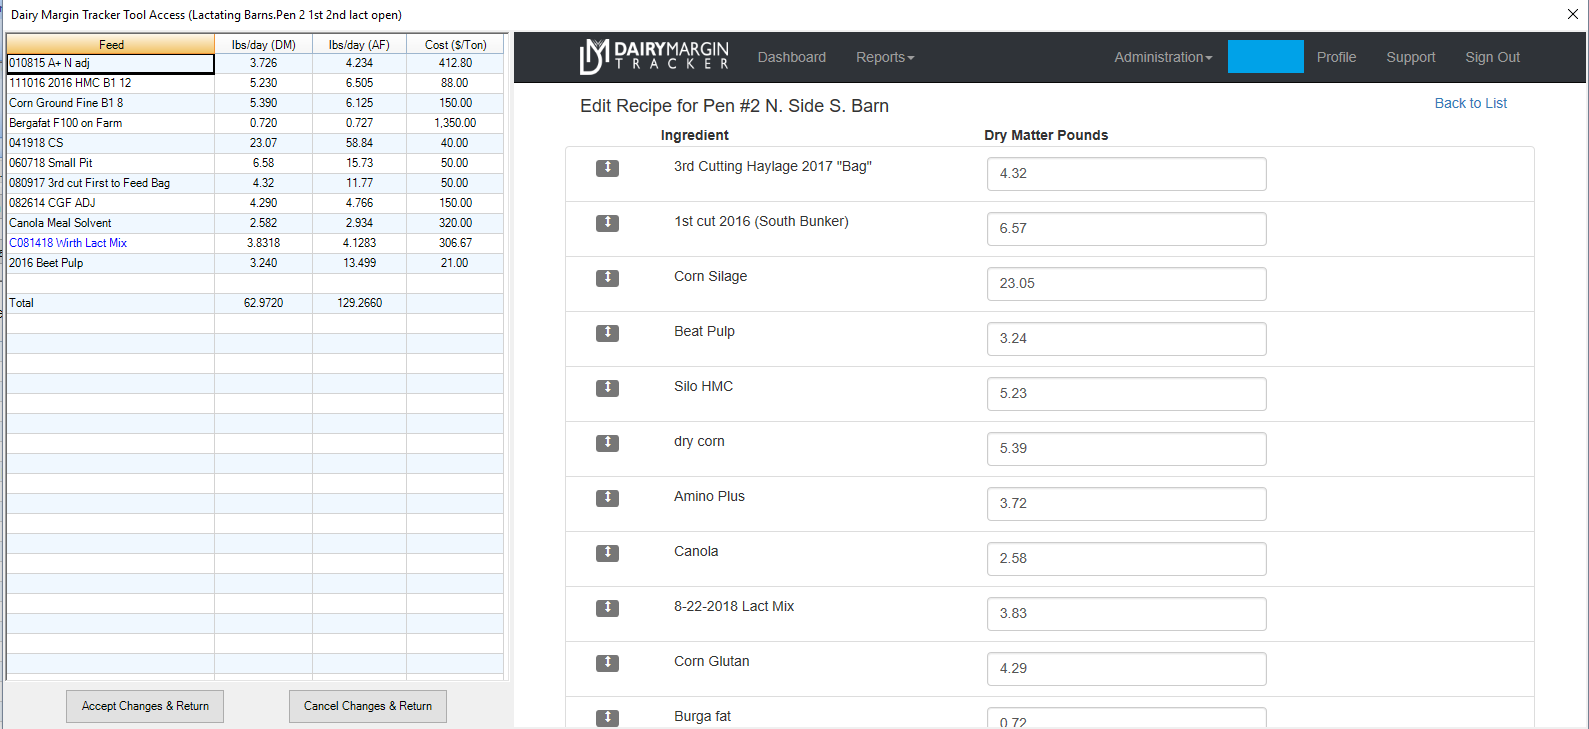Image resolution: width=1589 pixels, height=729 pixels.
Task: Click cost cell 1,350.00 for Bergafat
Action: (455, 123)
